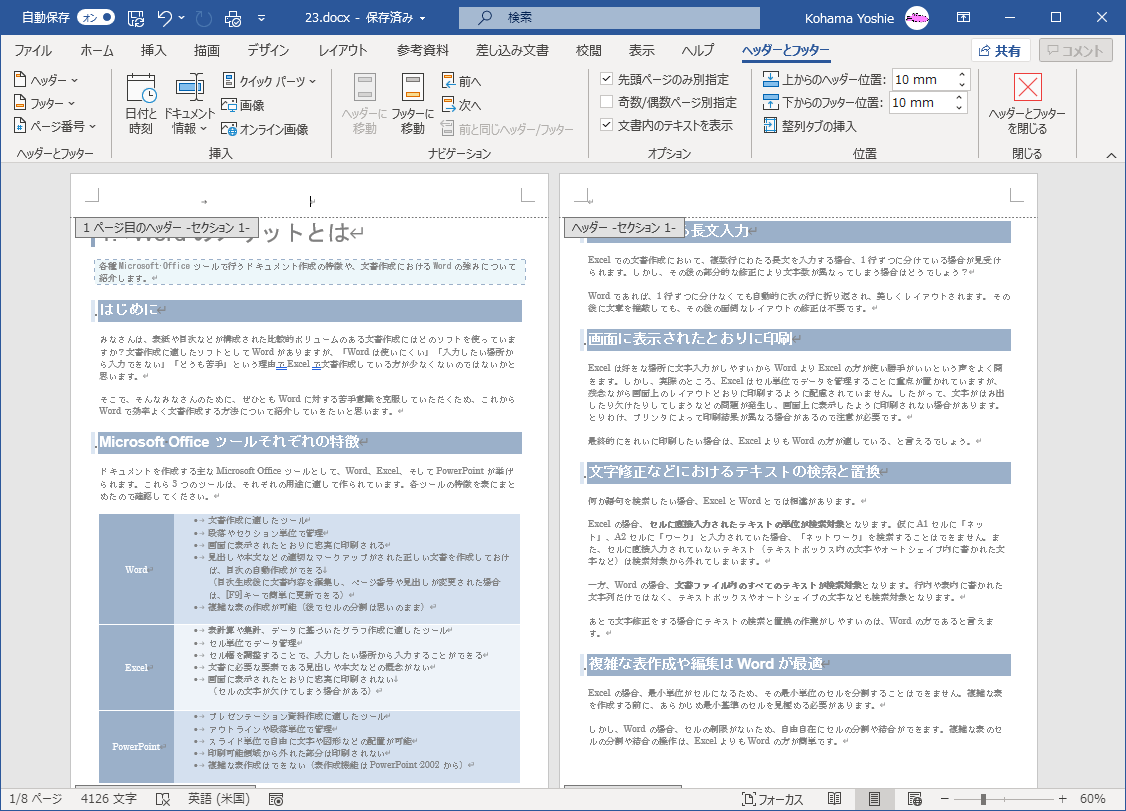Open the ページ番号 dropdown
The width and height of the screenshot is (1126, 811).
point(55,126)
